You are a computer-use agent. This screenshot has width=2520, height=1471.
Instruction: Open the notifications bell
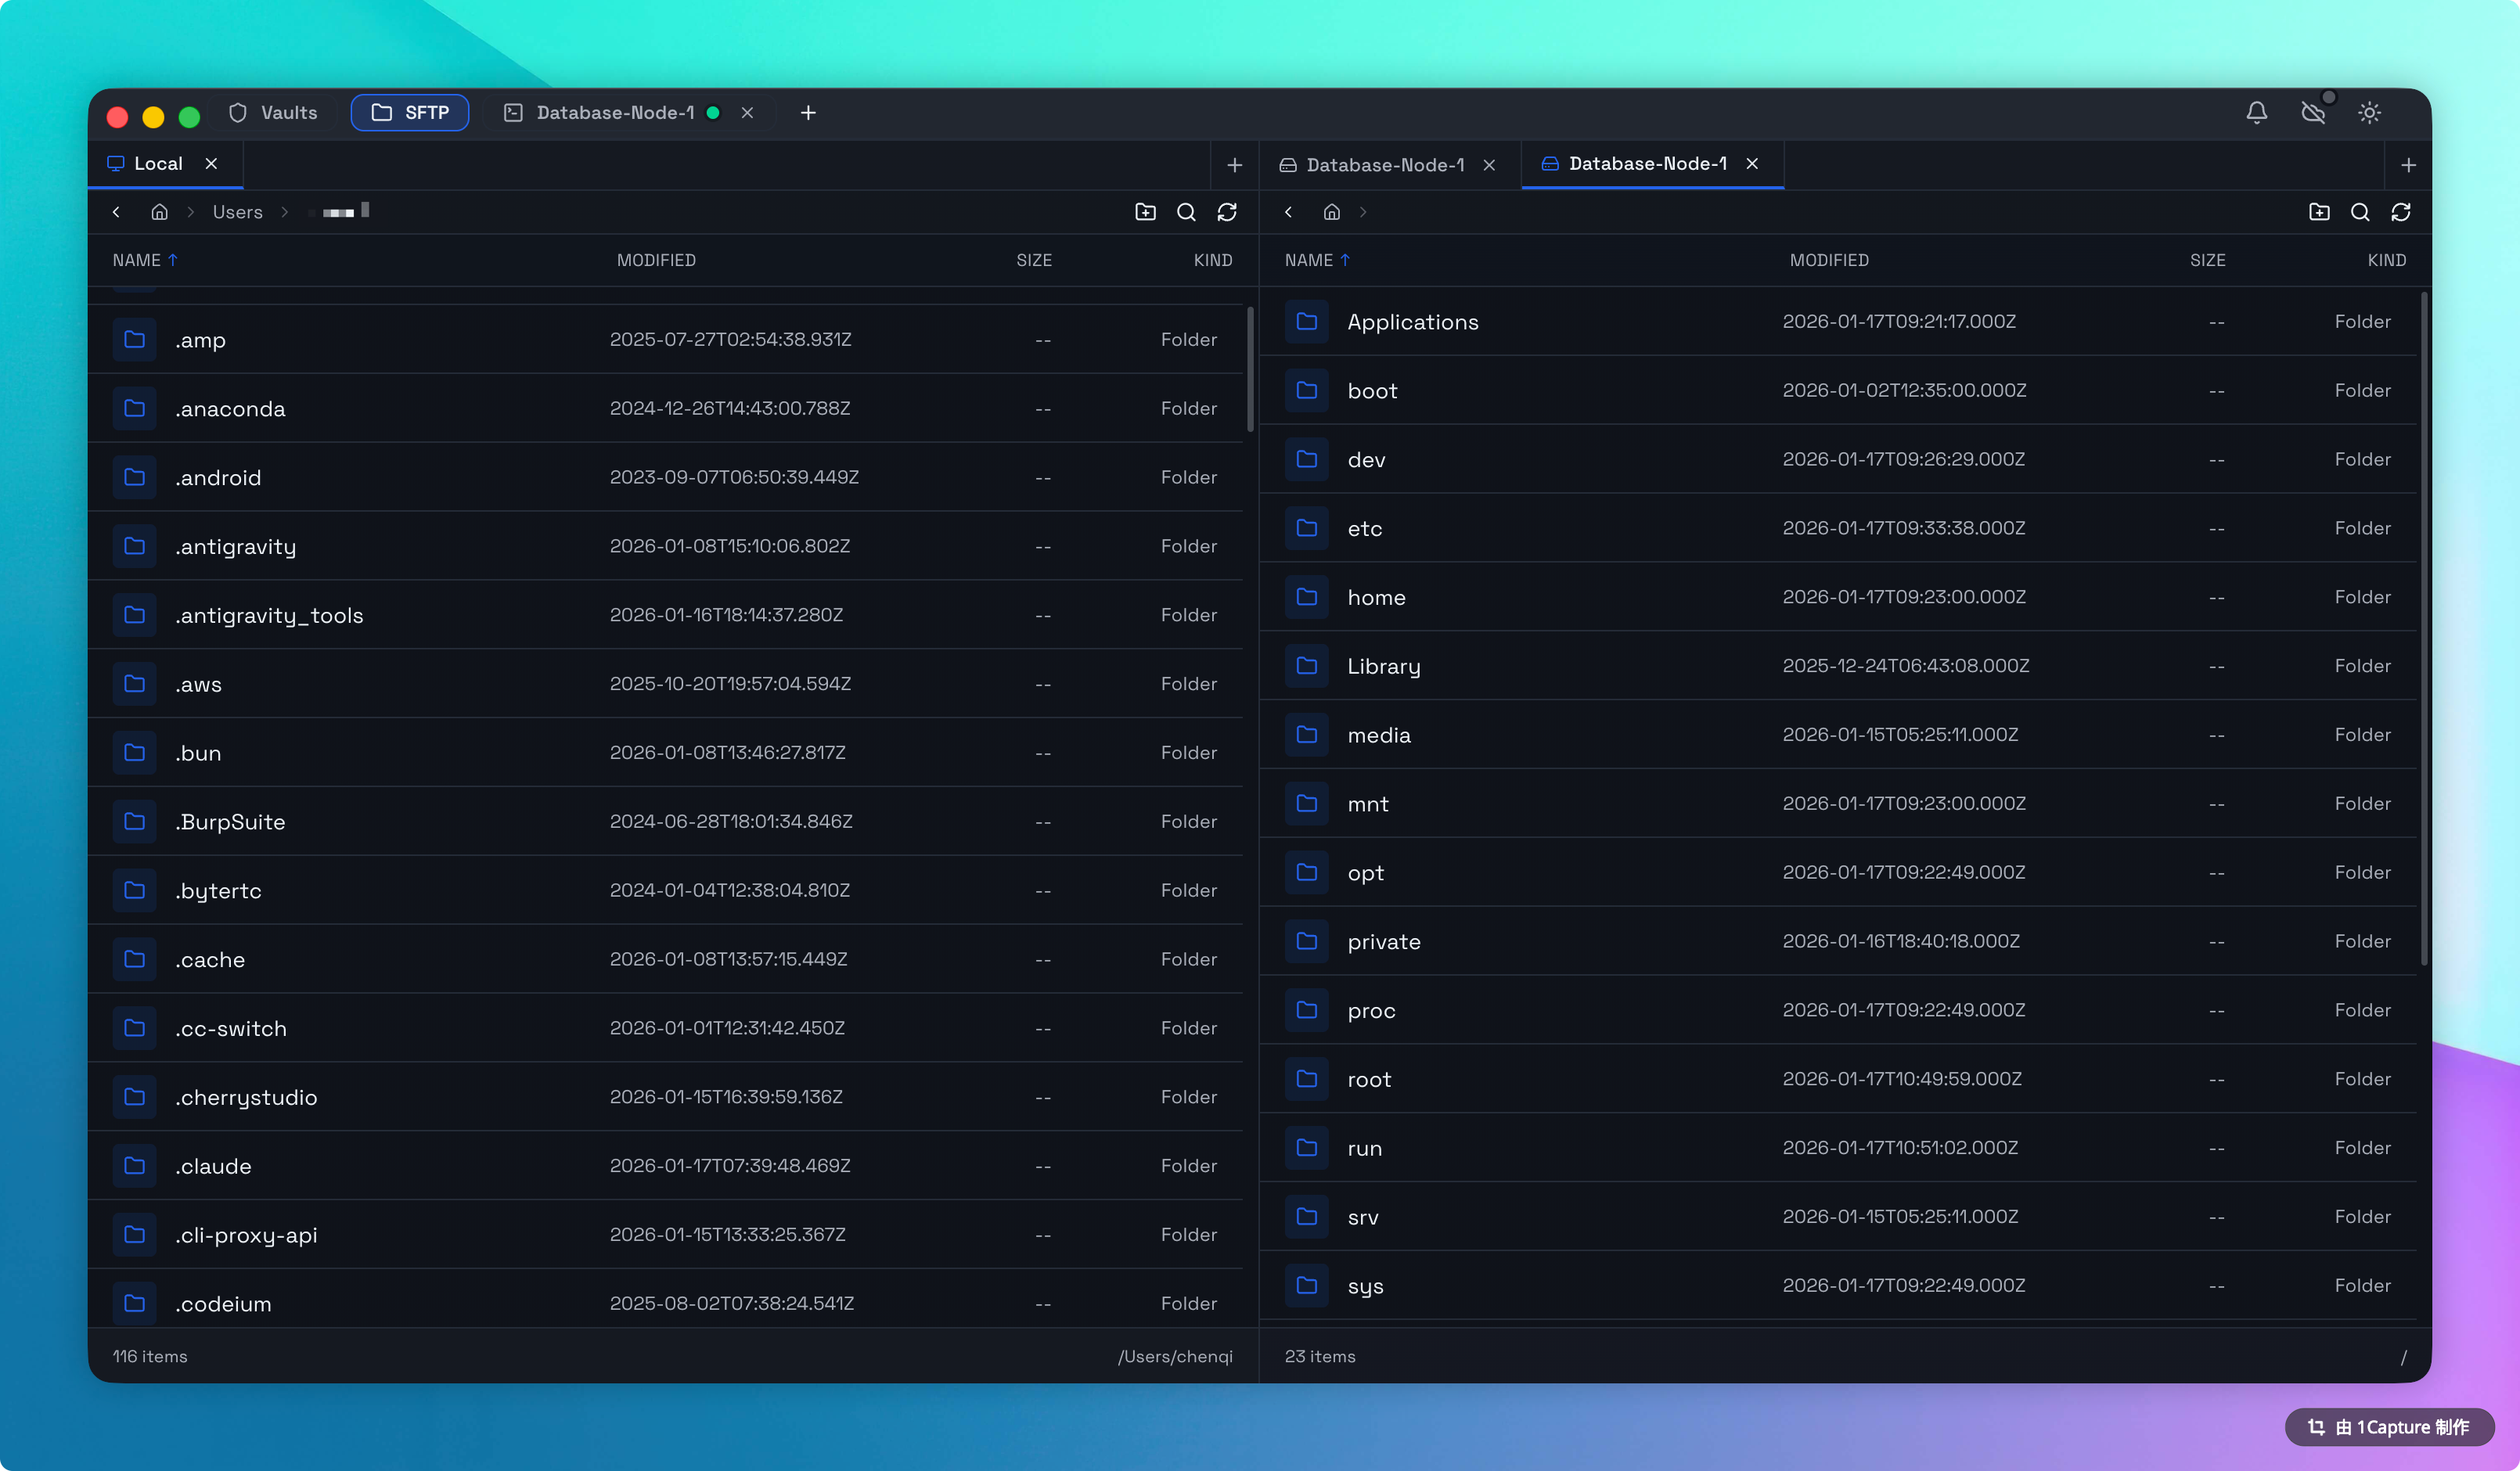pos(2257,112)
